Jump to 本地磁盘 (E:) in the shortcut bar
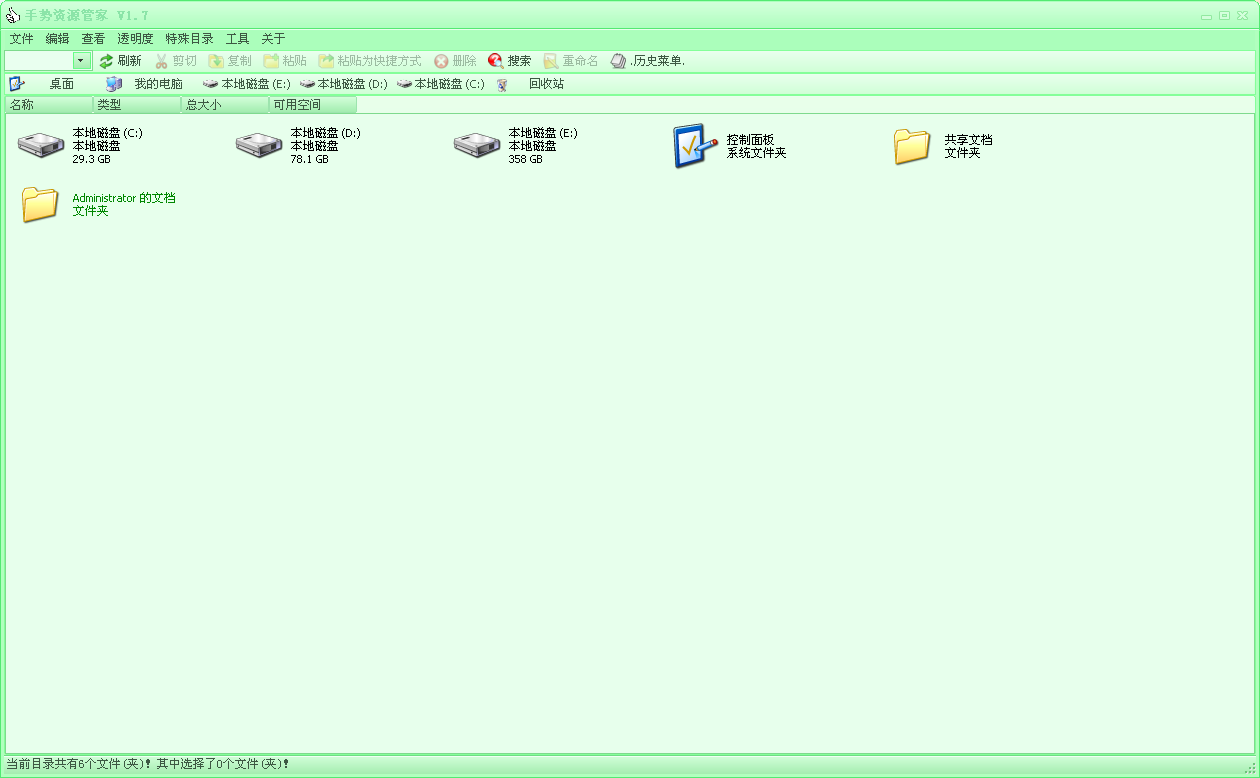 [246, 84]
